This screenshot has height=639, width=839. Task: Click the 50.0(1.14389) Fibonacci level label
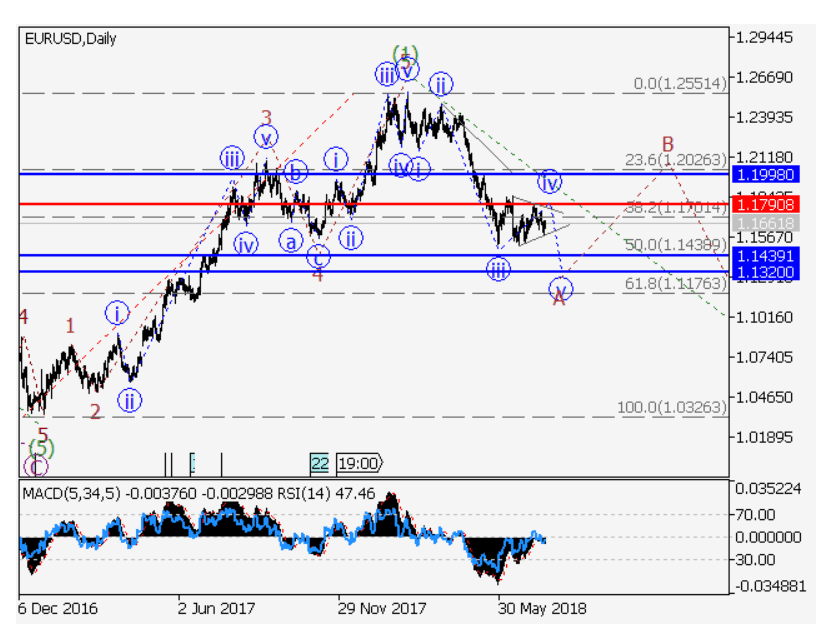pos(675,245)
